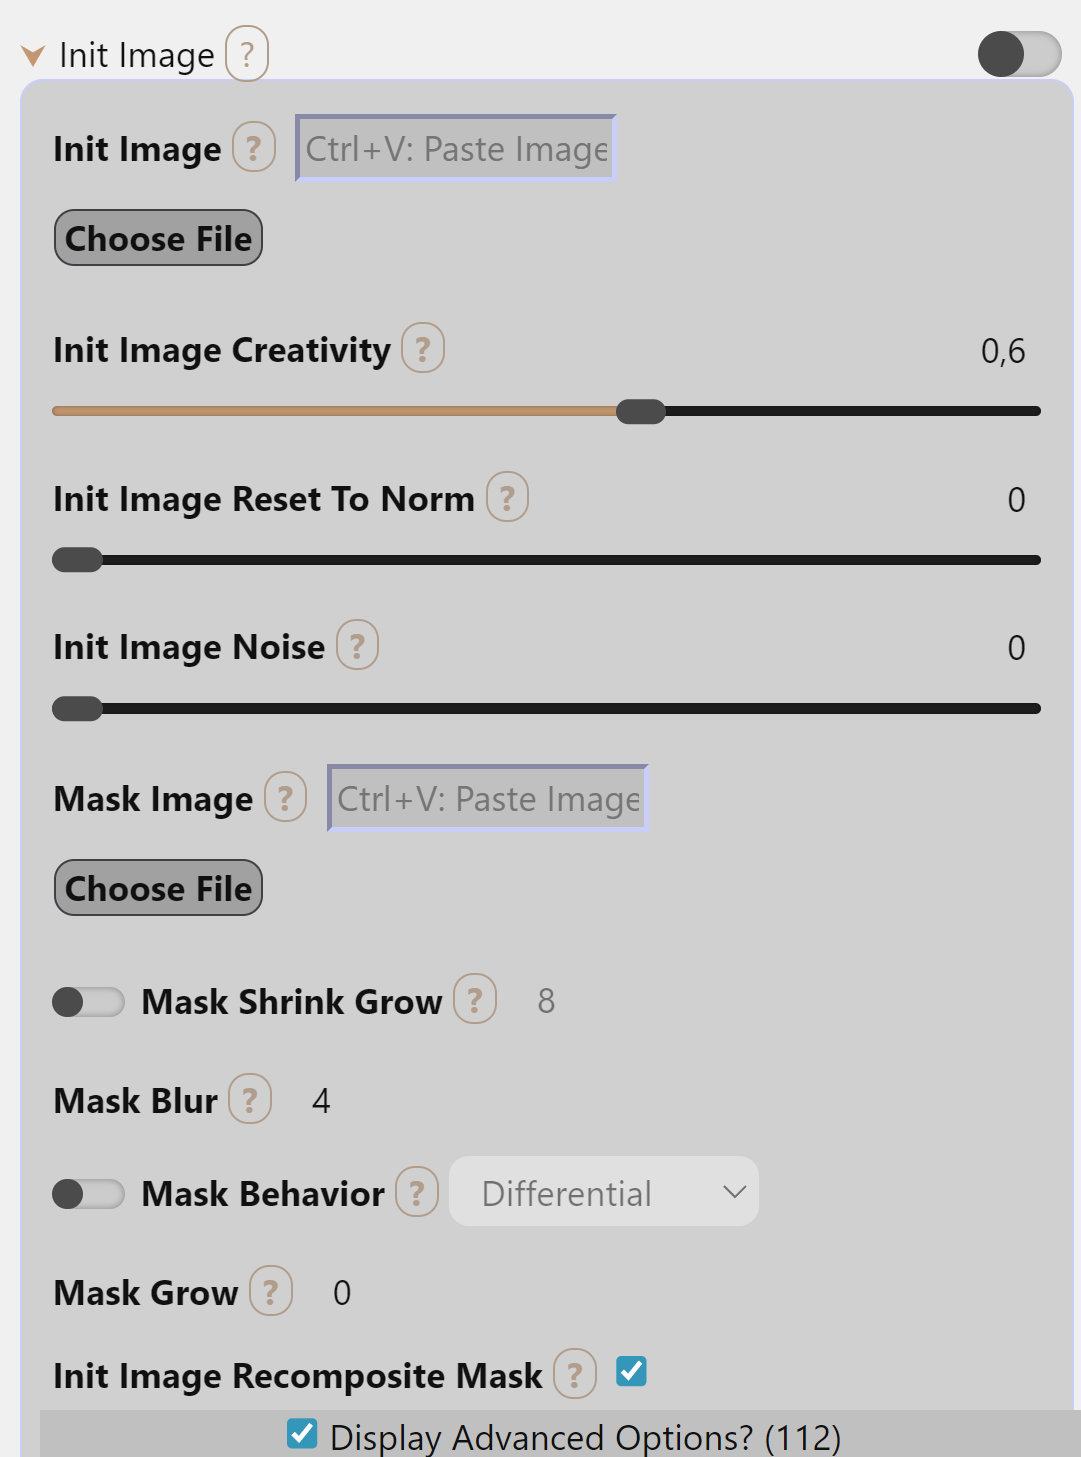Show help for Init Image Reset To Norm

[x=507, y=498]
